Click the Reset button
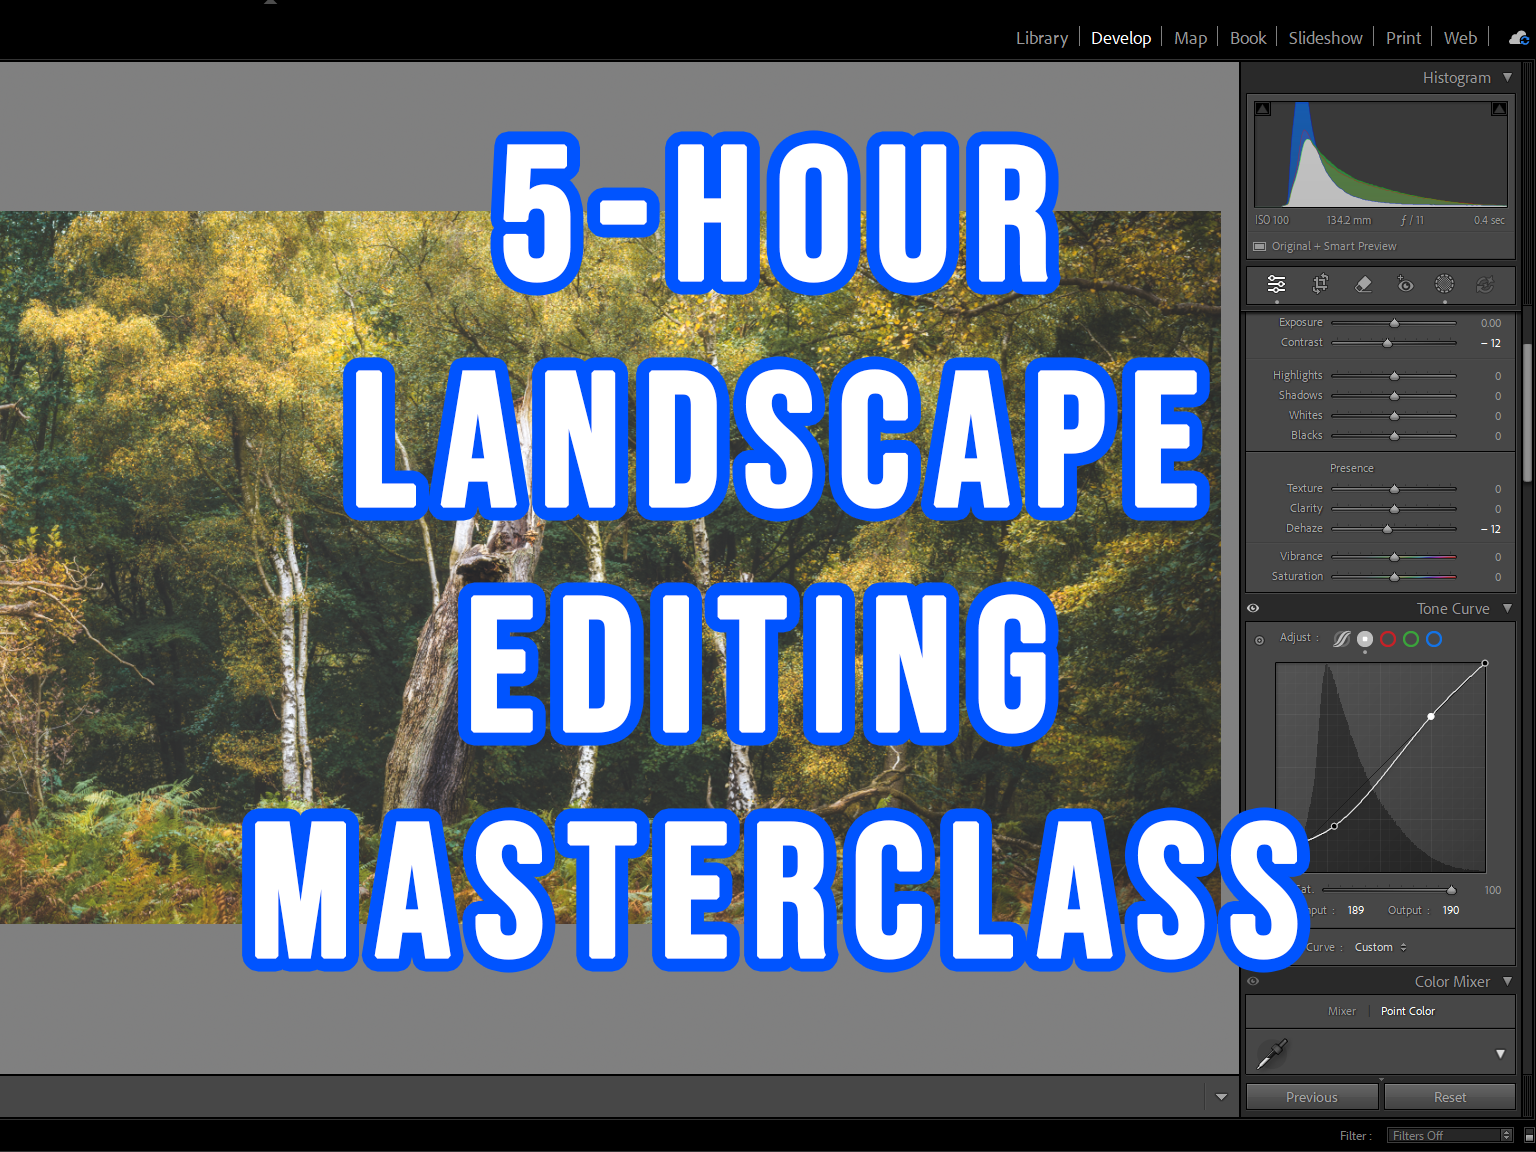This screenshot has height=1152, width=1536. (x=1449, y=1096)
